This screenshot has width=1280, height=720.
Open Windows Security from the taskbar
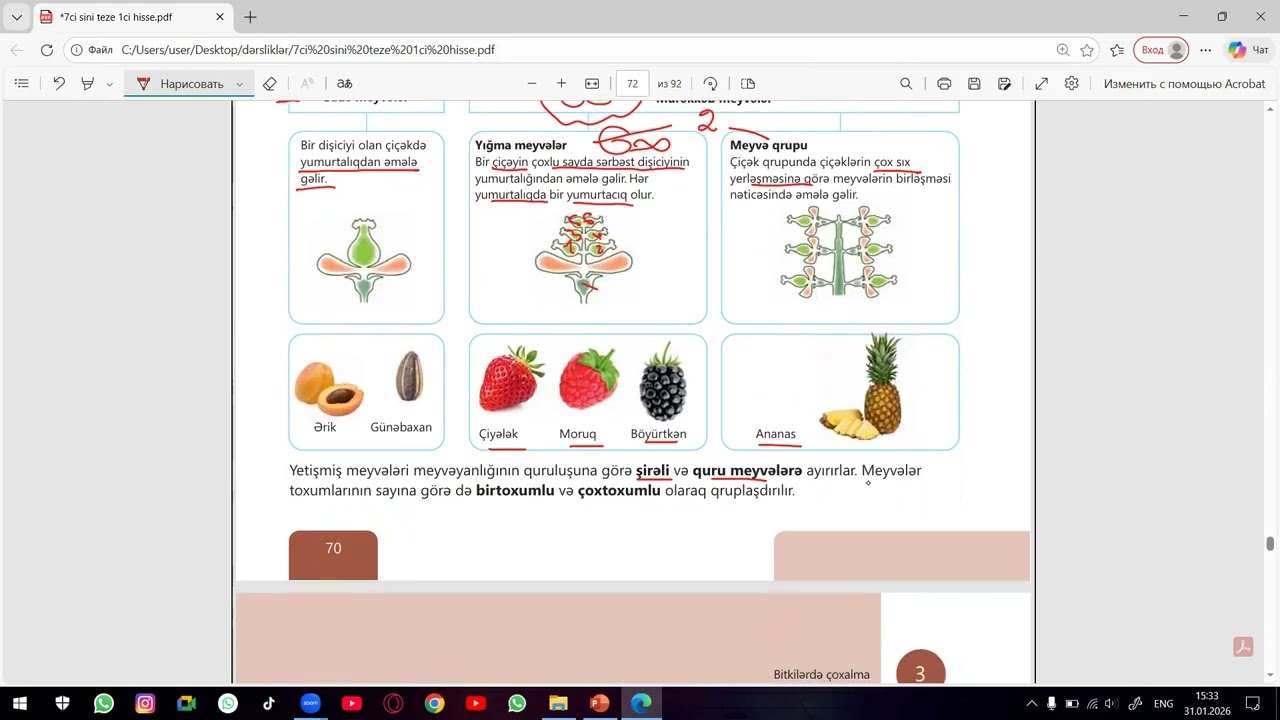(62, 703)
